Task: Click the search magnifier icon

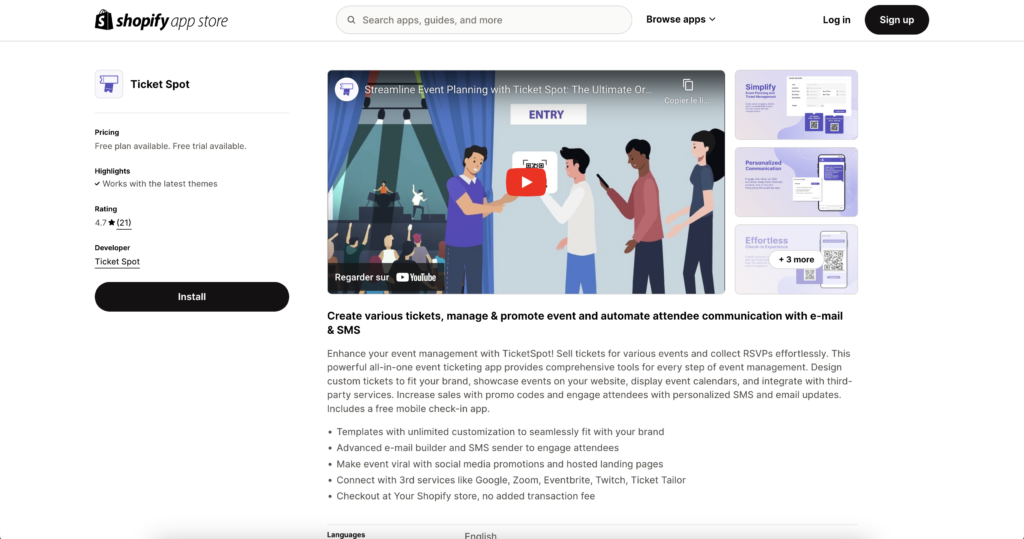Action: pyautogui.click(x=351, y=20)
